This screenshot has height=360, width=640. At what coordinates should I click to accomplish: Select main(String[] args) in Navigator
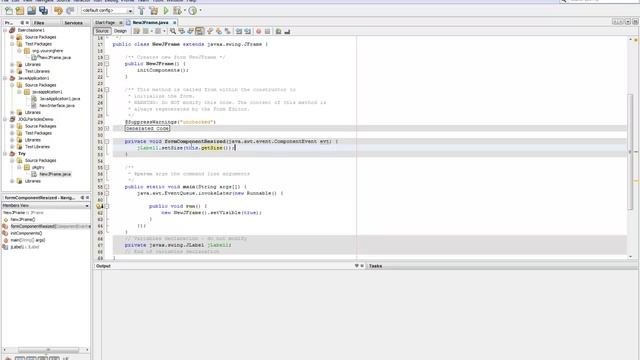pos(27,240)
